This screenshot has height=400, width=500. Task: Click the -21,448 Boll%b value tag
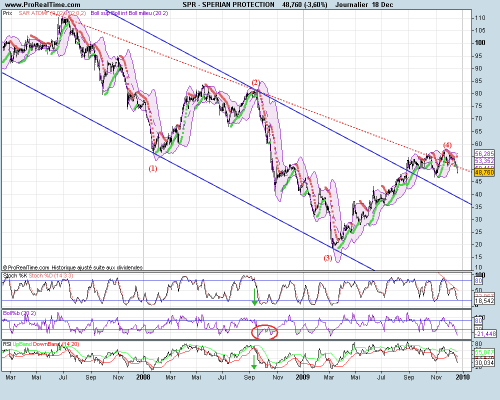(x=485, y=334)
